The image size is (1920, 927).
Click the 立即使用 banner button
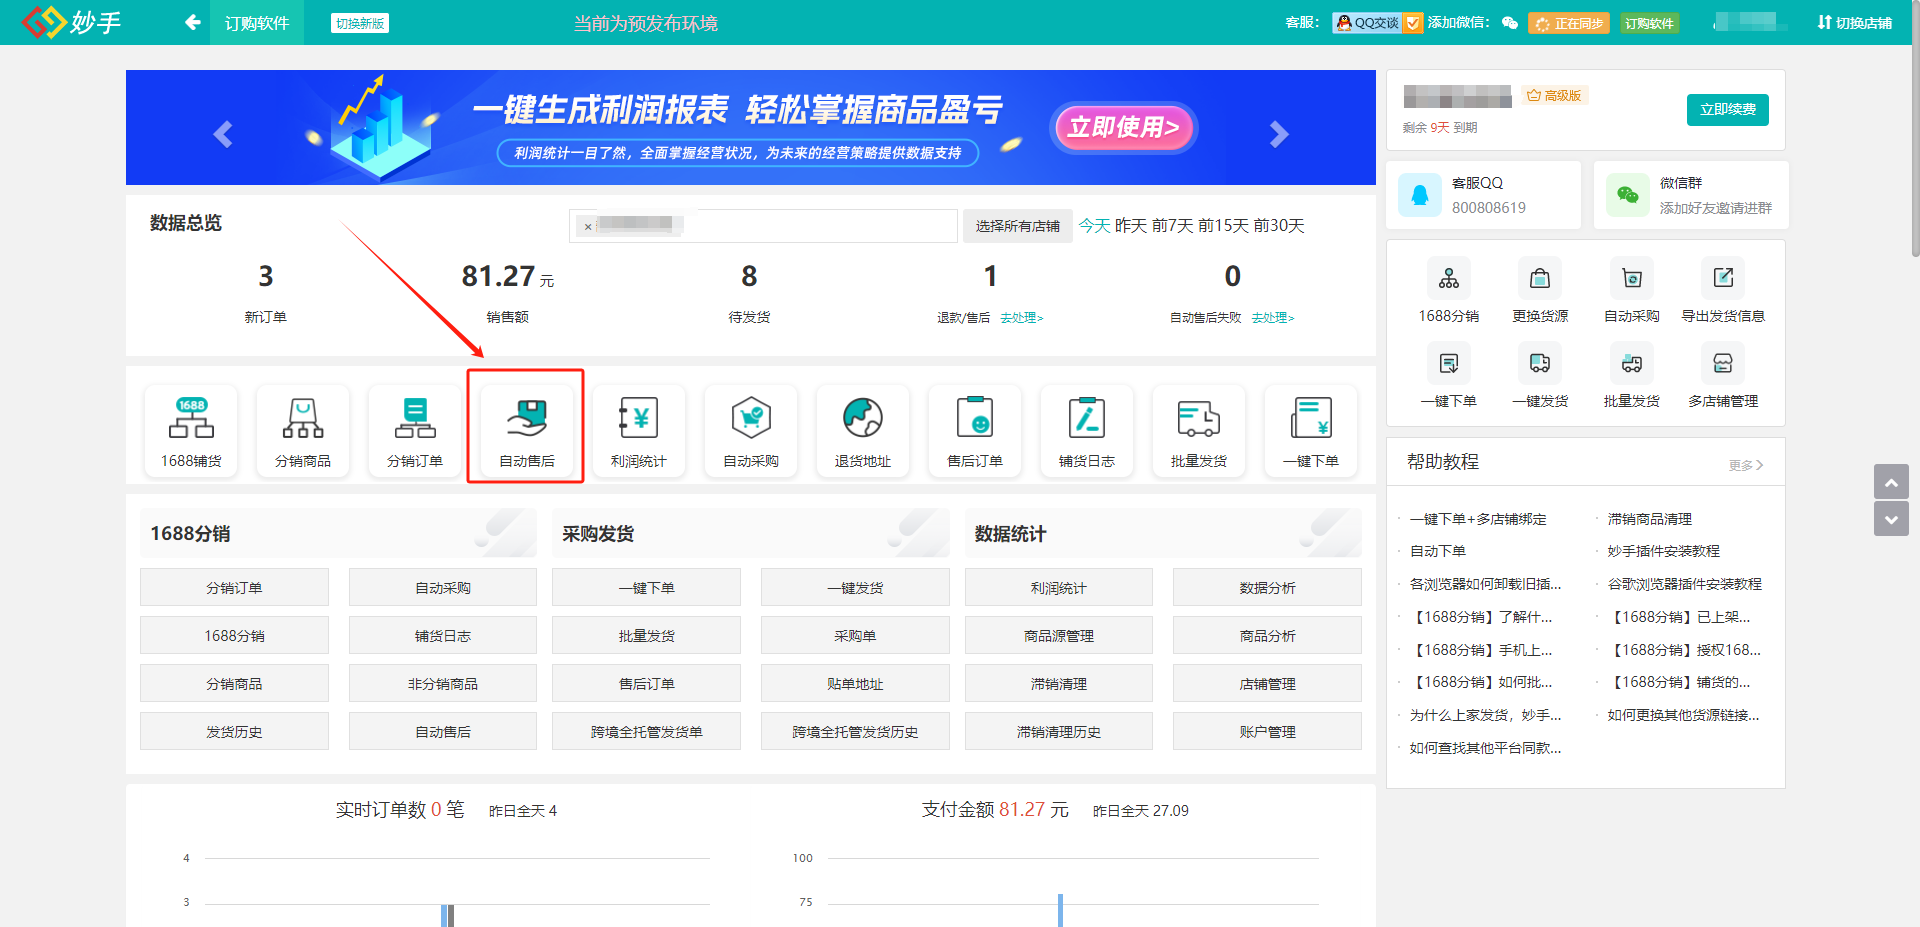coord(1125,128)
